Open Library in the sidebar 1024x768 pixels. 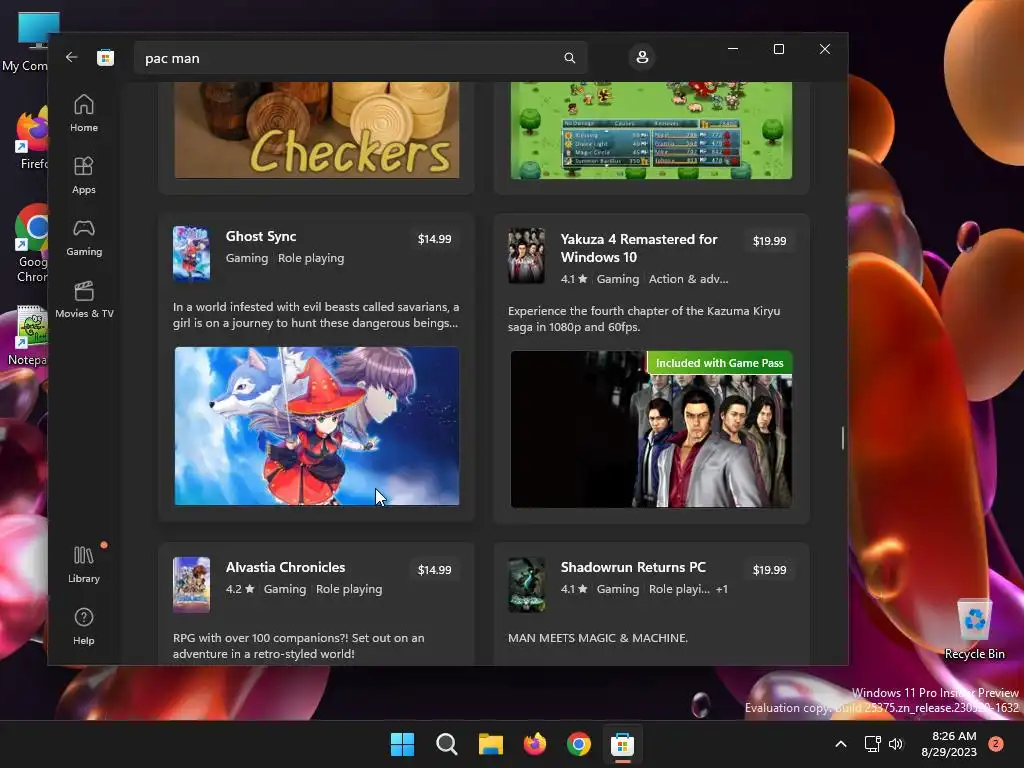point(84,565)
